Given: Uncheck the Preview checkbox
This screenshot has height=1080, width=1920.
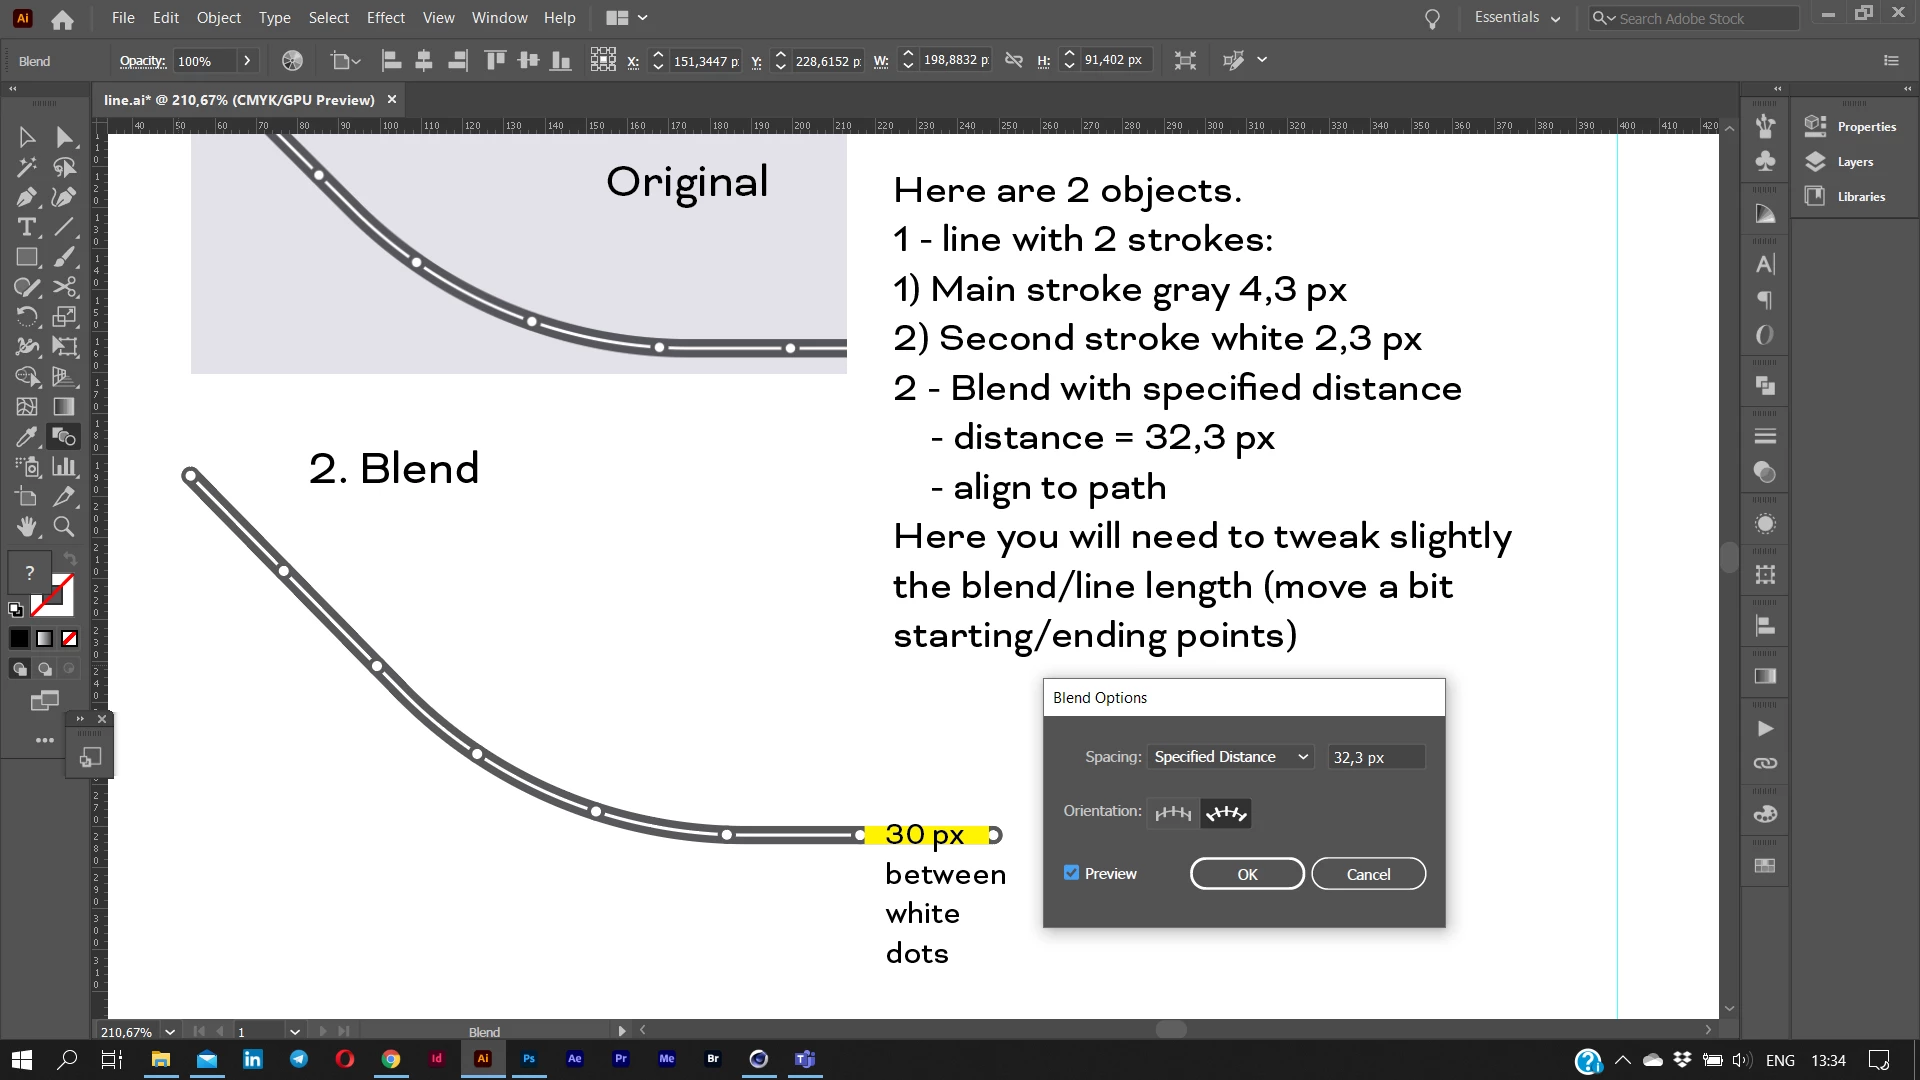Looking at the screenshot, I should (x=1072, y=873).
